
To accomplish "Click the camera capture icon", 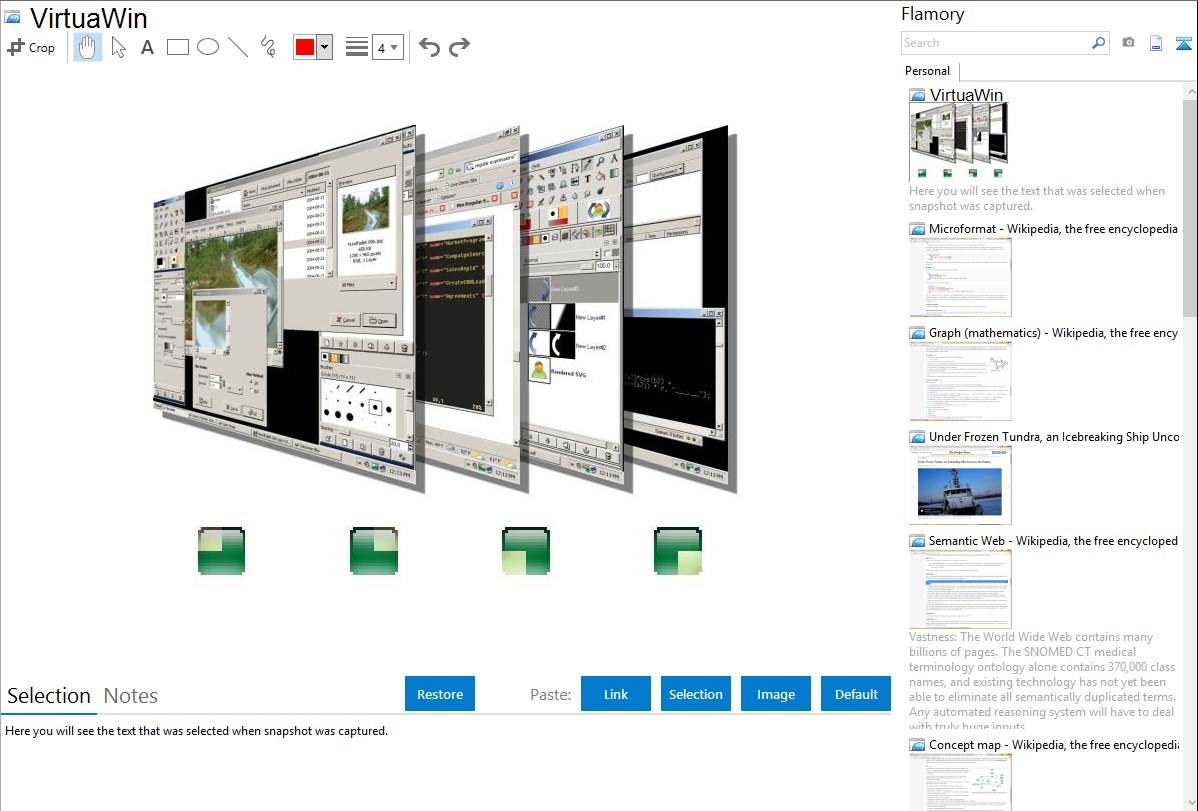I will (1128, 43).
